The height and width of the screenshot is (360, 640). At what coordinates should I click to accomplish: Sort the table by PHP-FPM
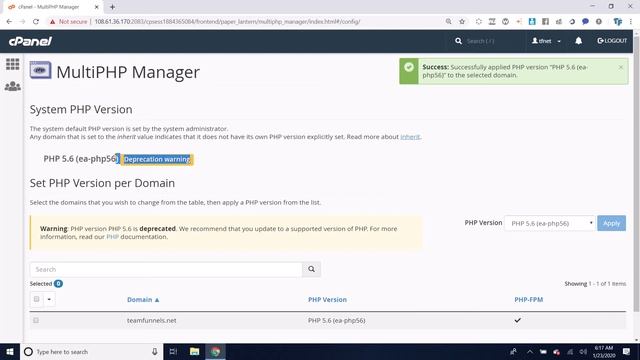528,300
